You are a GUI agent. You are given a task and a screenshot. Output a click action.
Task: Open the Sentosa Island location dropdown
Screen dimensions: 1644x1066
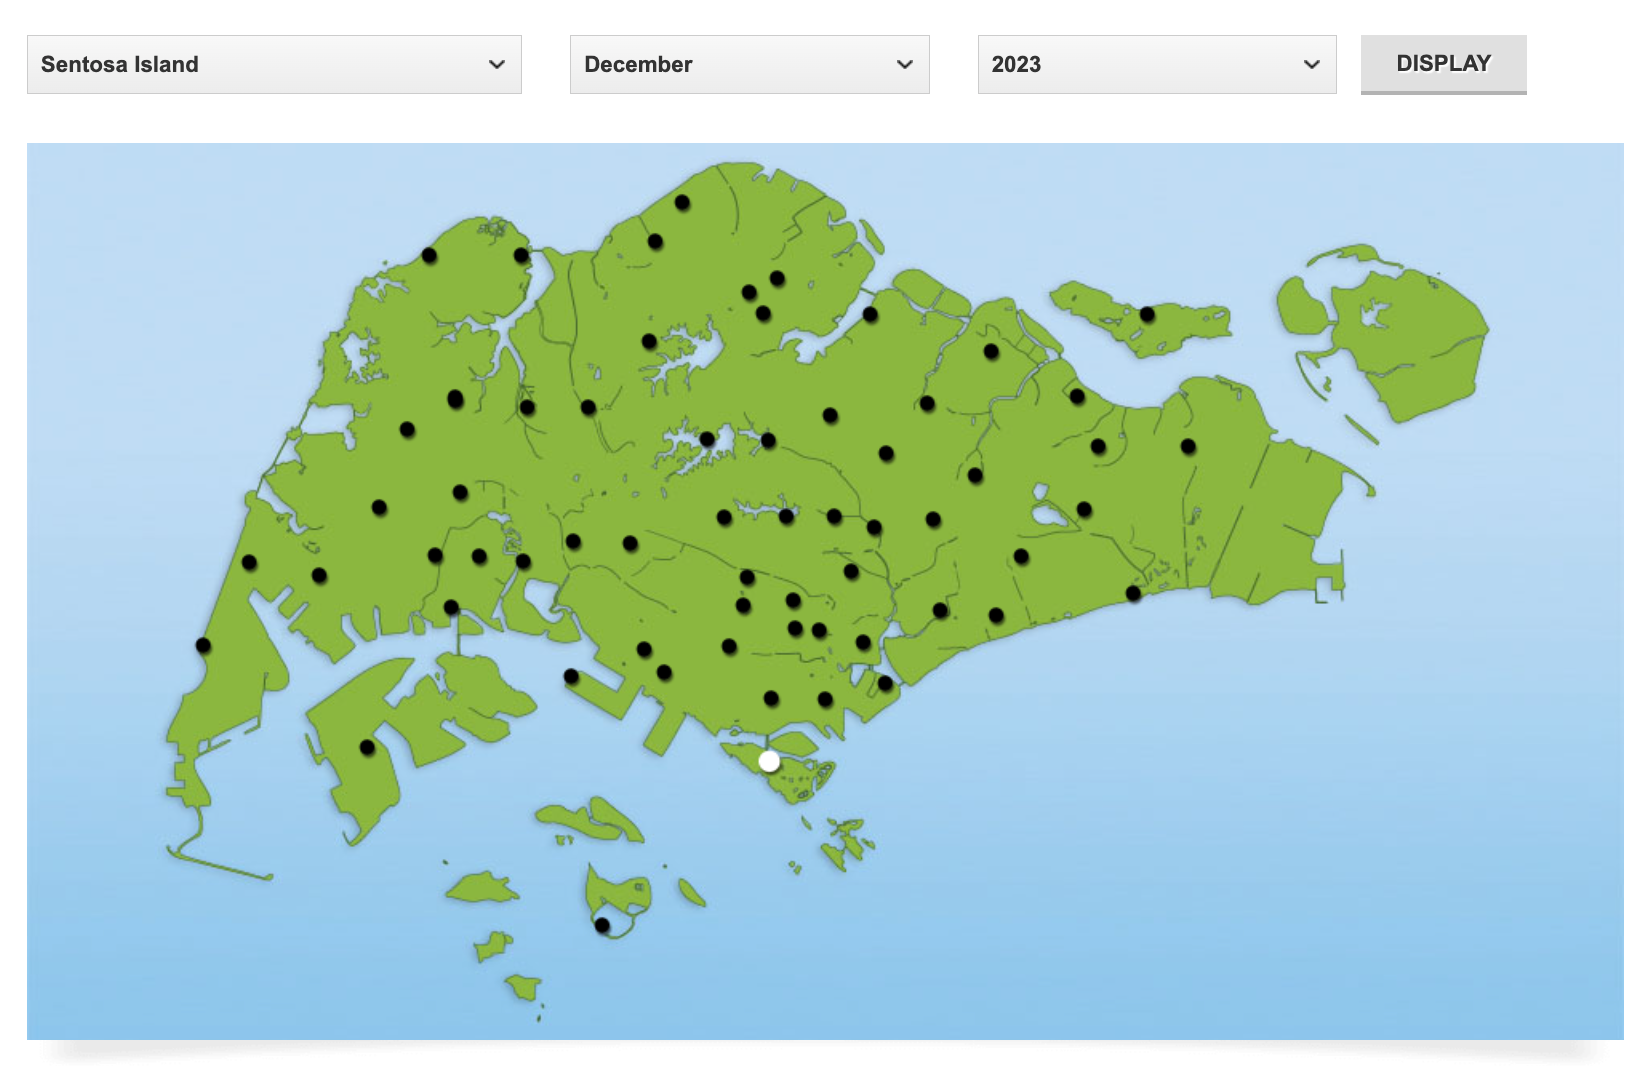point(274,64)
